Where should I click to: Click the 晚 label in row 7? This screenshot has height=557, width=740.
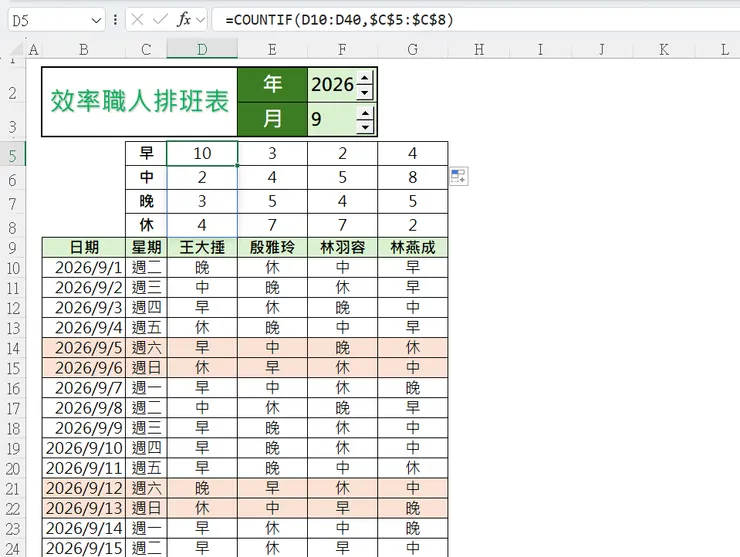[x=146, y=202]
